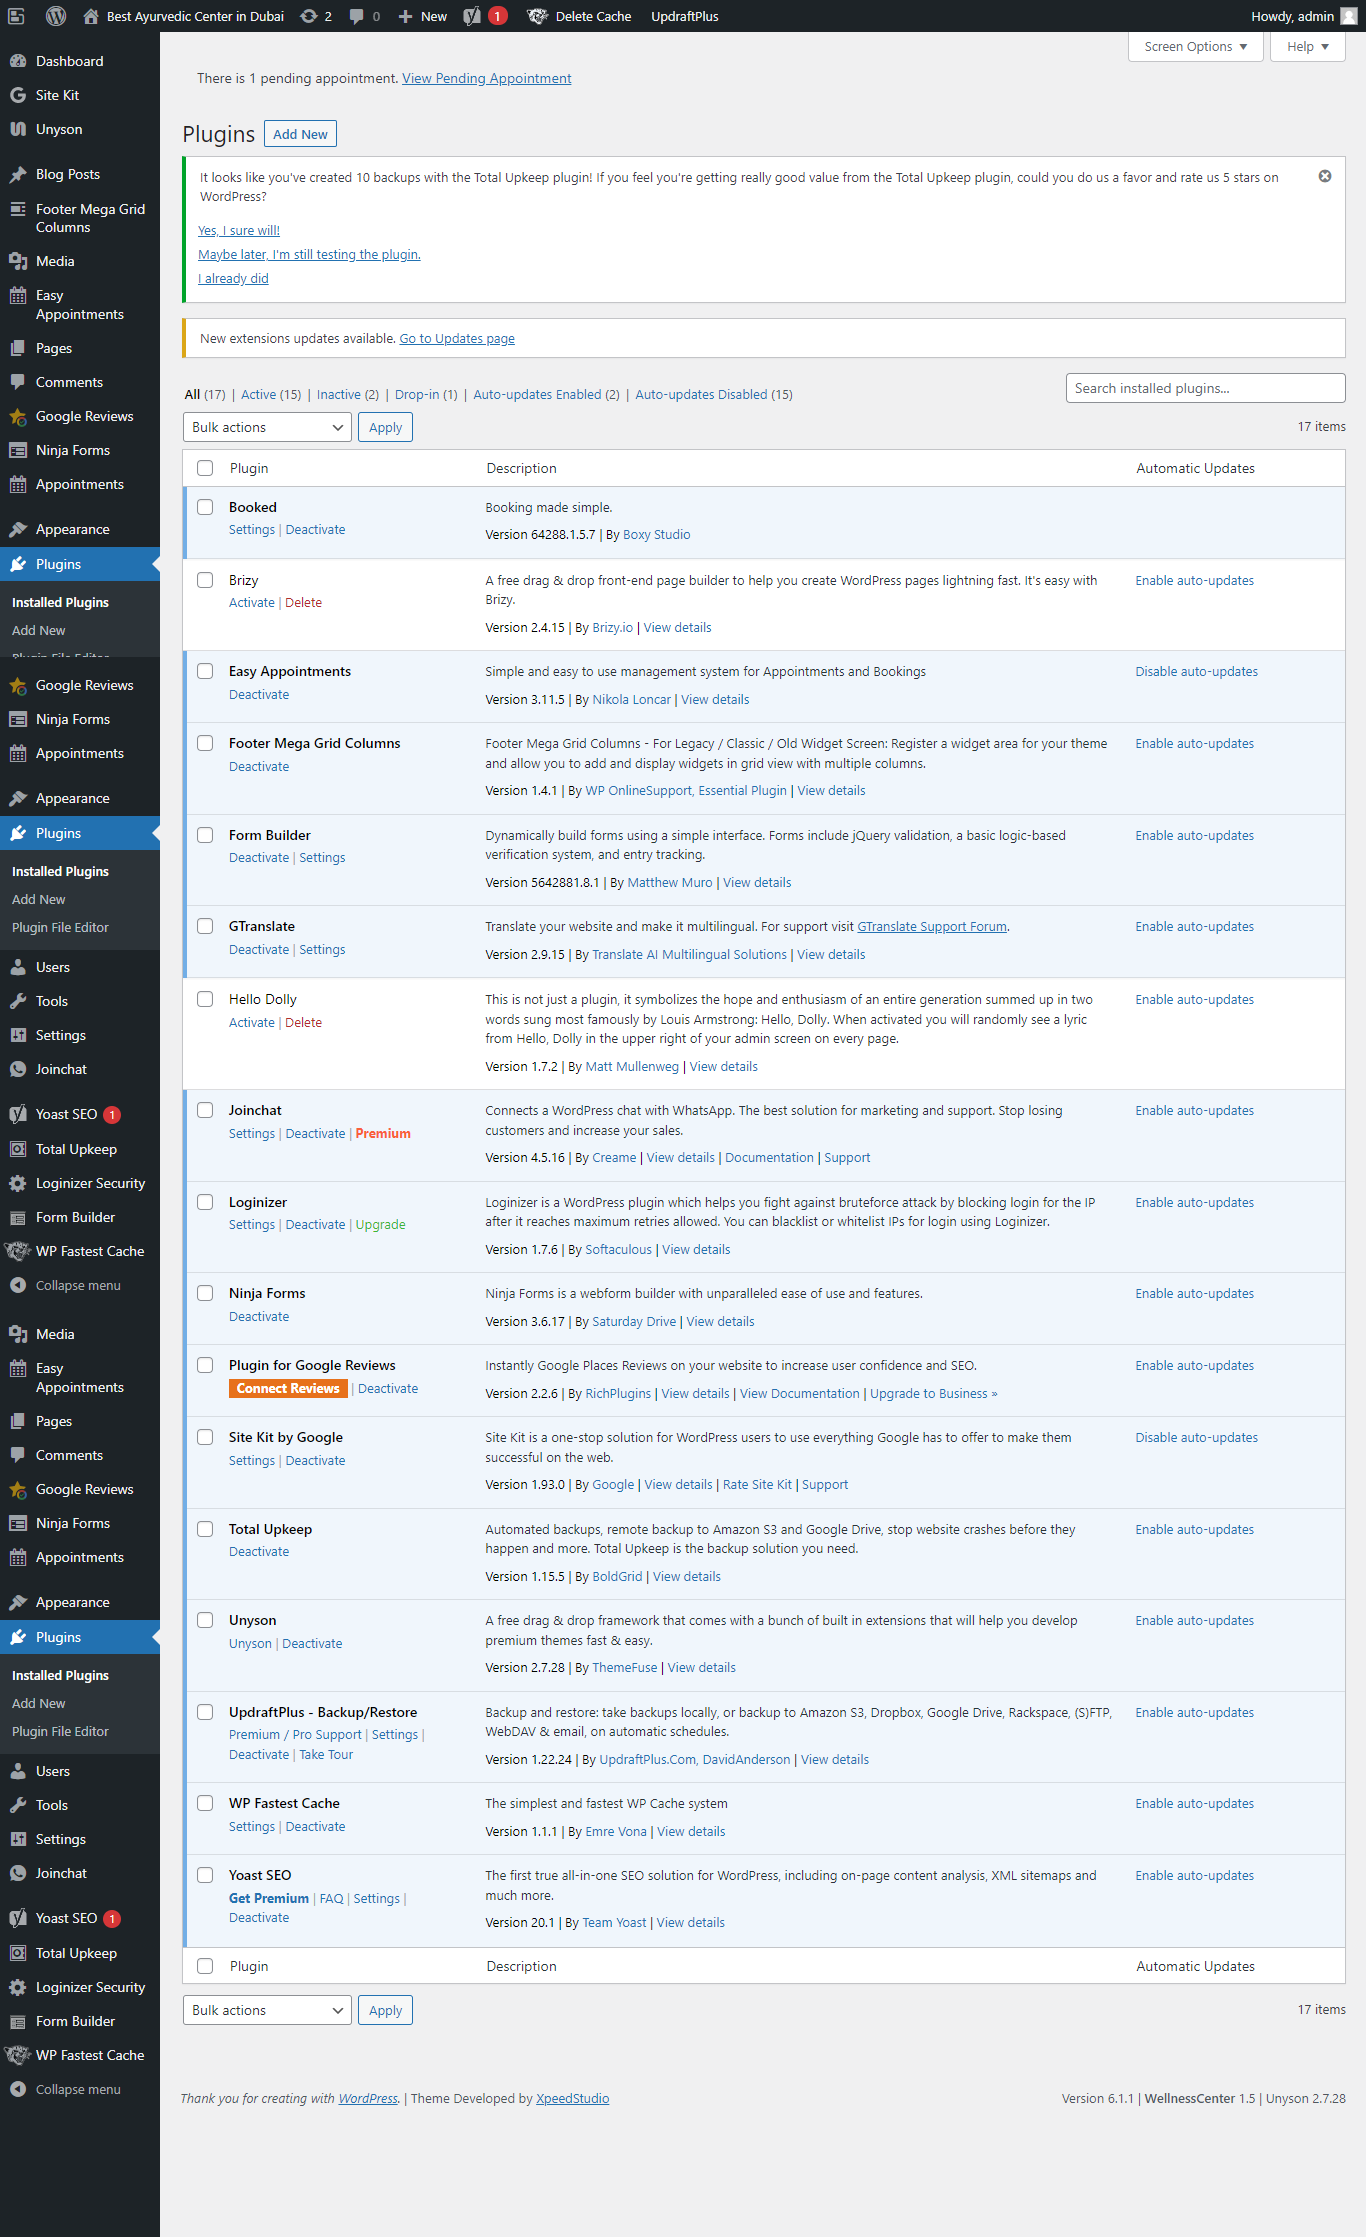Click Go to Updates page link
The height and width of the screenshot is (2238, 1366).
(457, 339)
